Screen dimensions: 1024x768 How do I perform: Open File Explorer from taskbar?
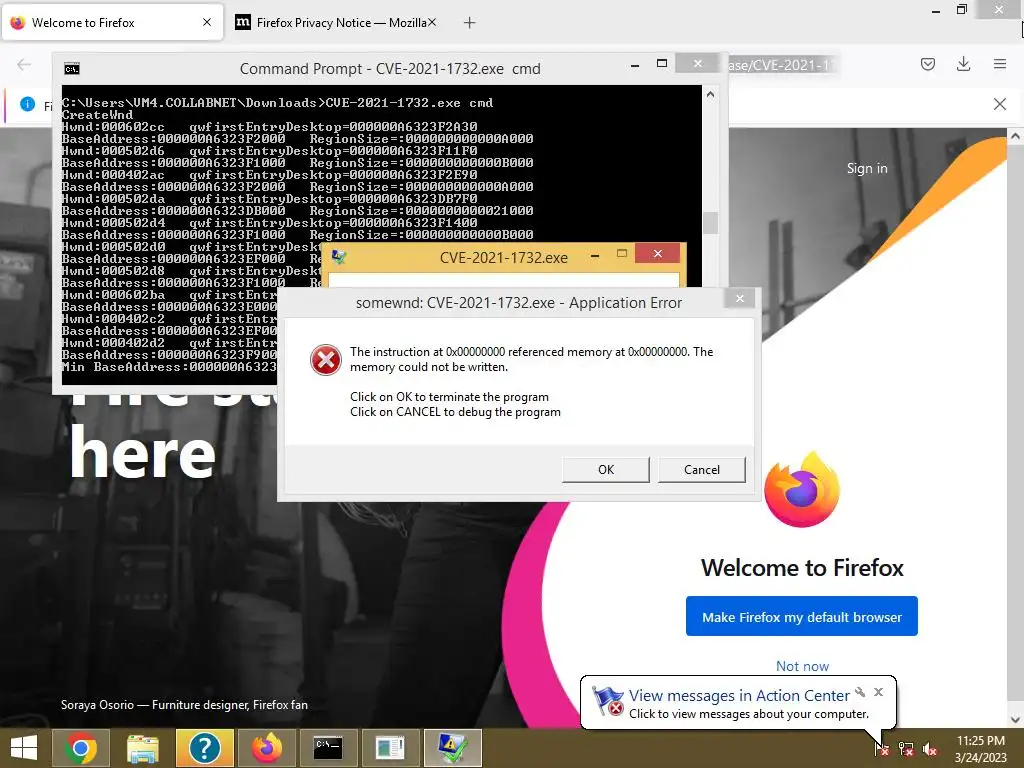[x=143, y=748]
